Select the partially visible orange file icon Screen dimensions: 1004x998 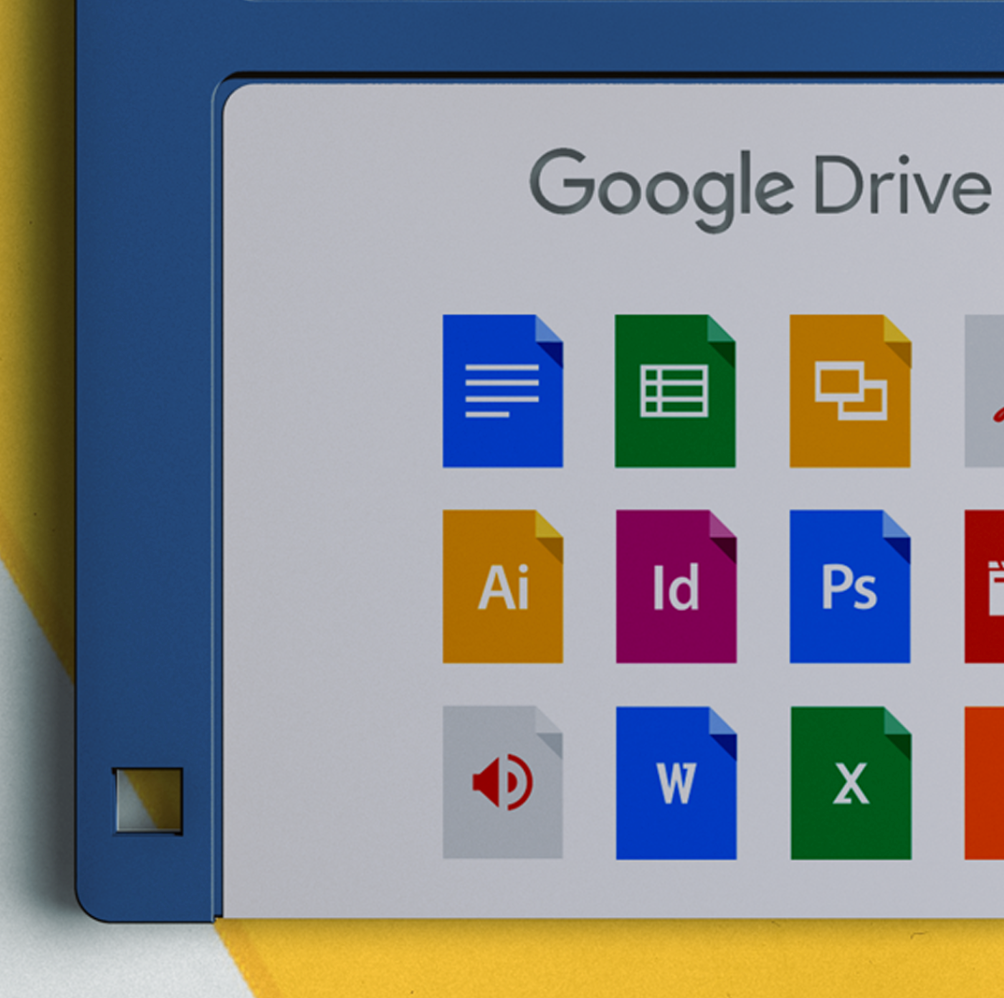coord(985,783)
